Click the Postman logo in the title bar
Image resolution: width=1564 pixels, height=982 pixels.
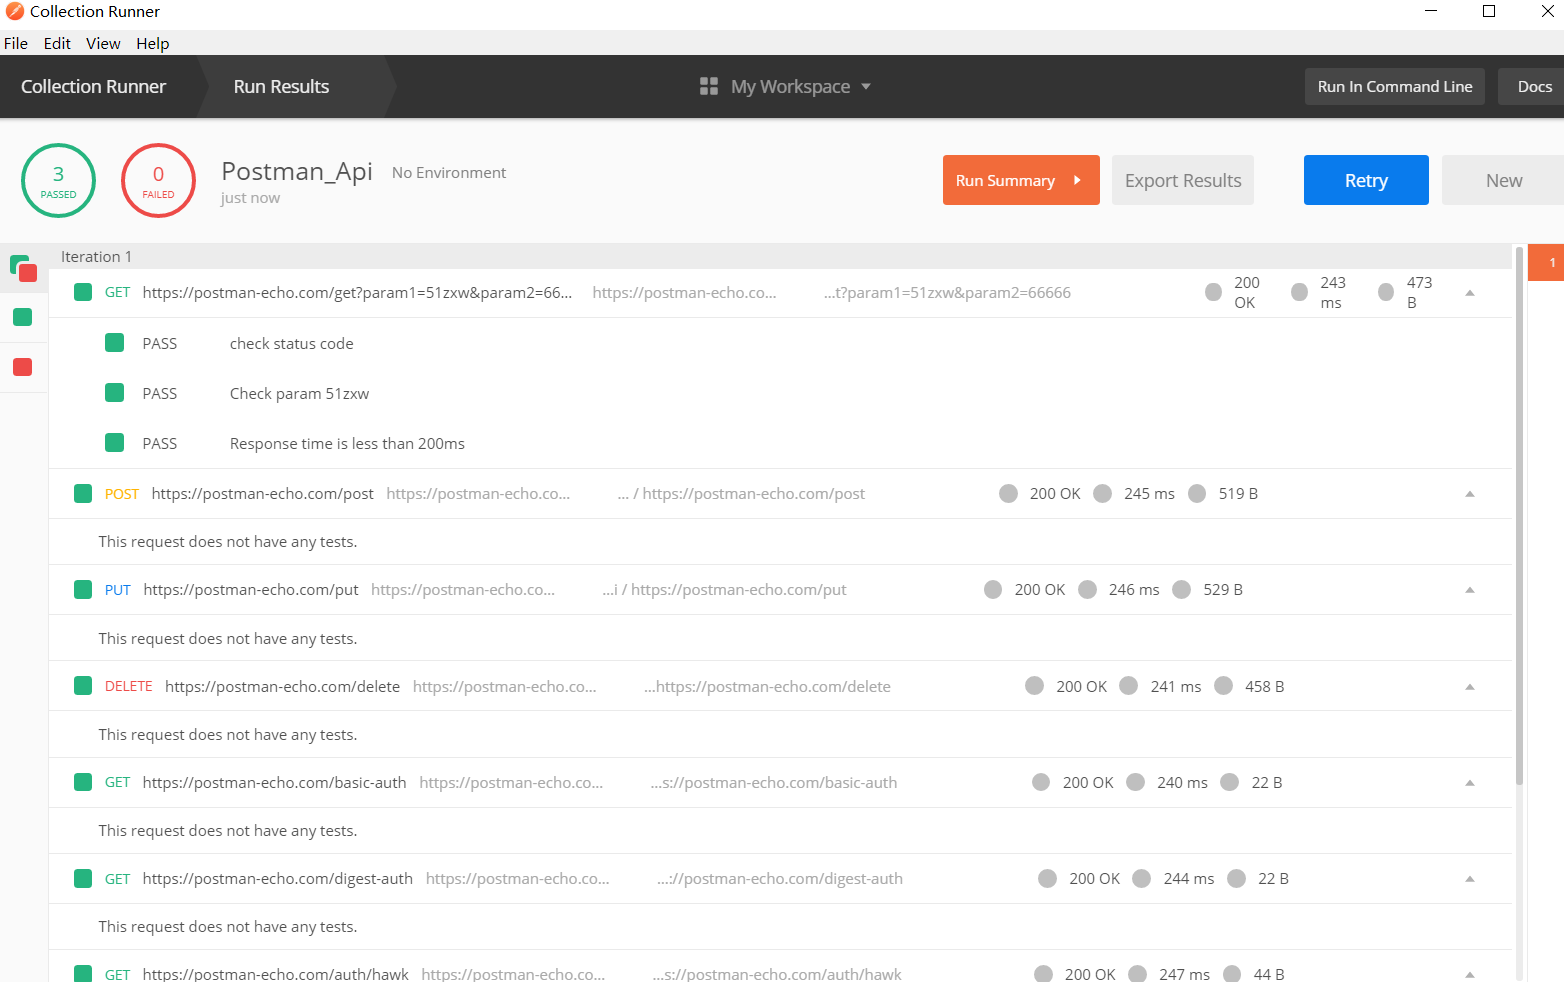[x=15, y=11]
